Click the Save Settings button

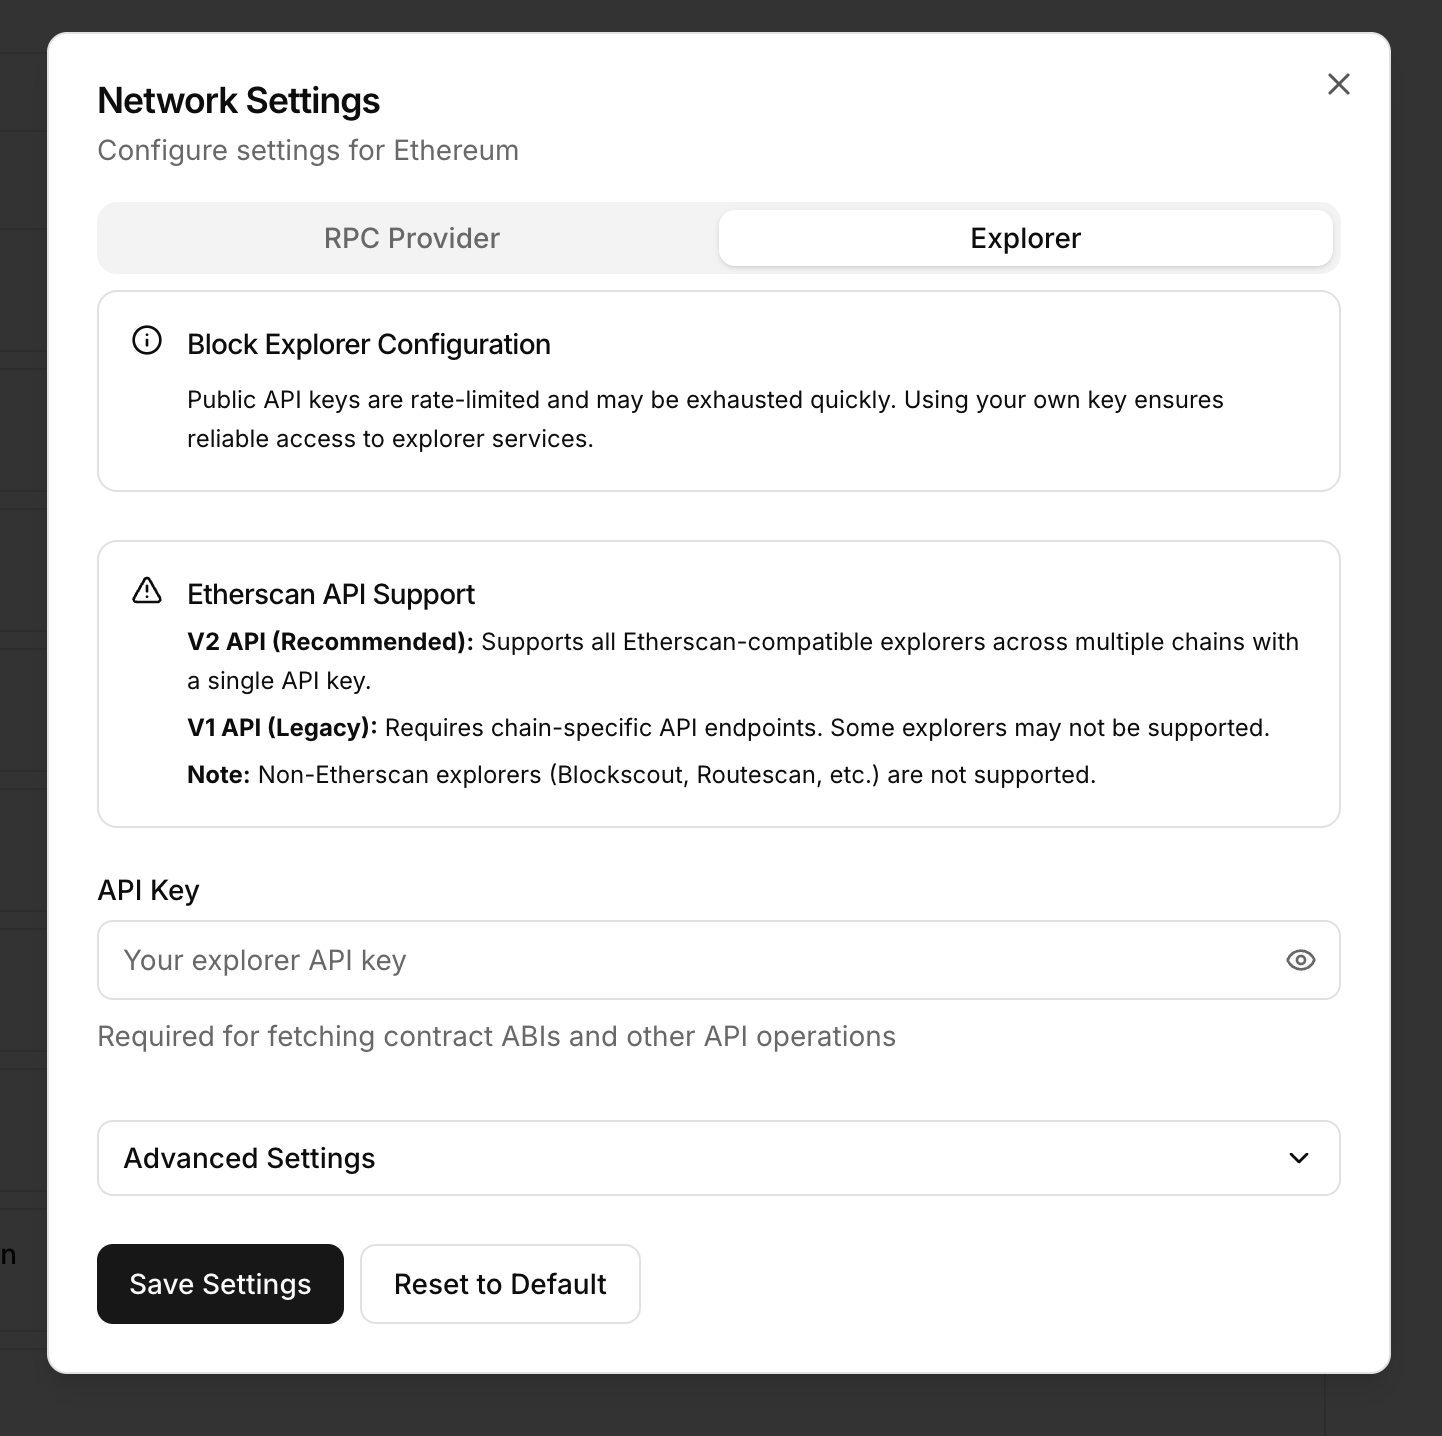coord(220,1284)
